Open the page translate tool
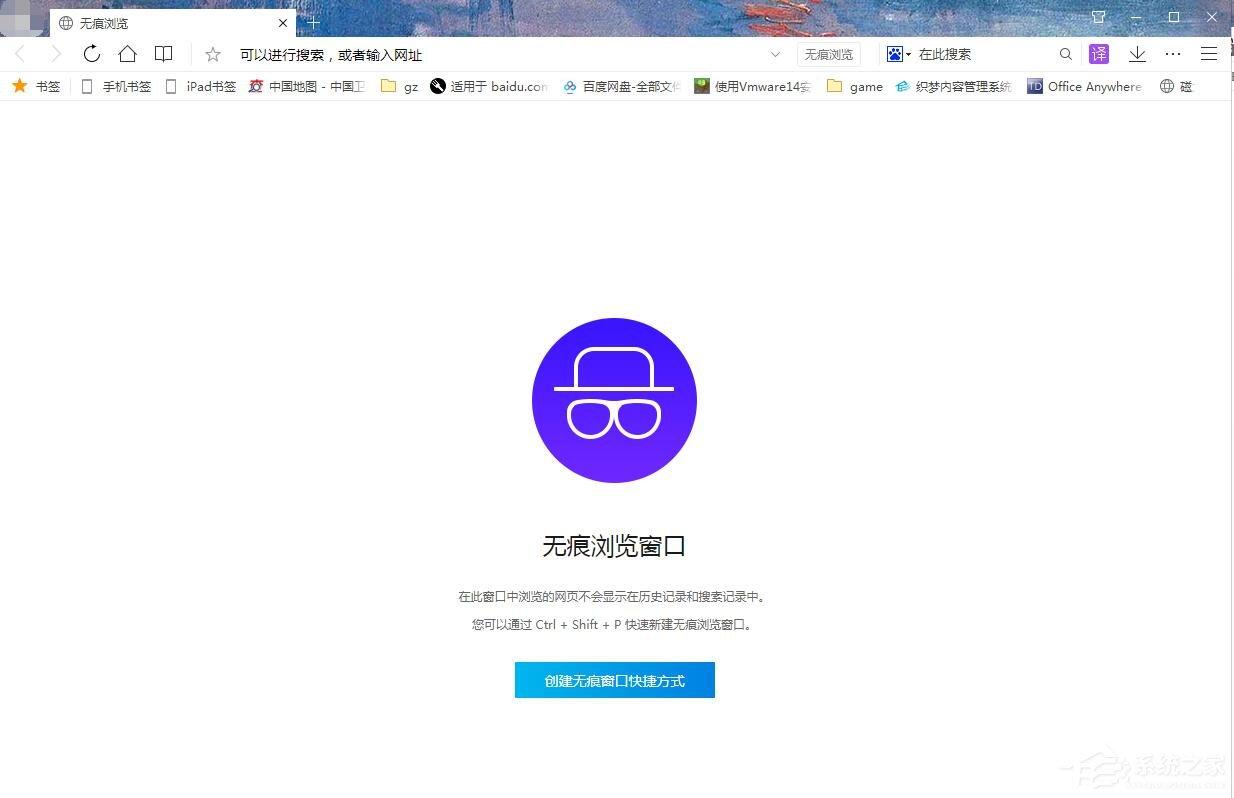1234x798 pixels. (1098, 54)
